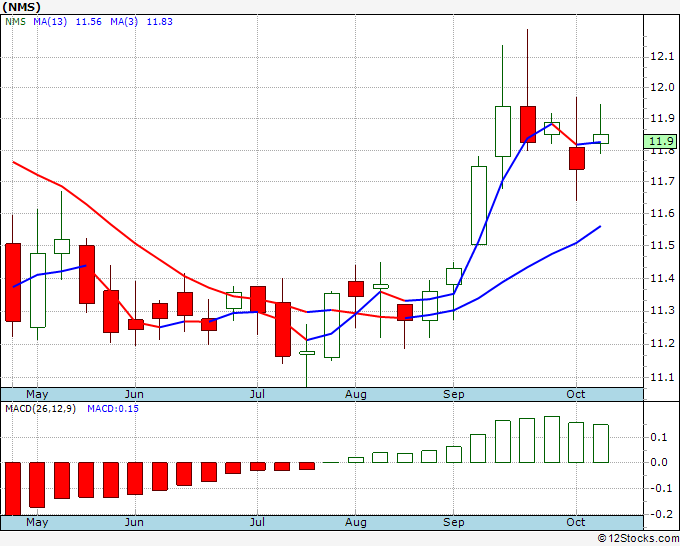680x546 pixels.
Task: Click Aug on the price chart axis
Action: 356,394
